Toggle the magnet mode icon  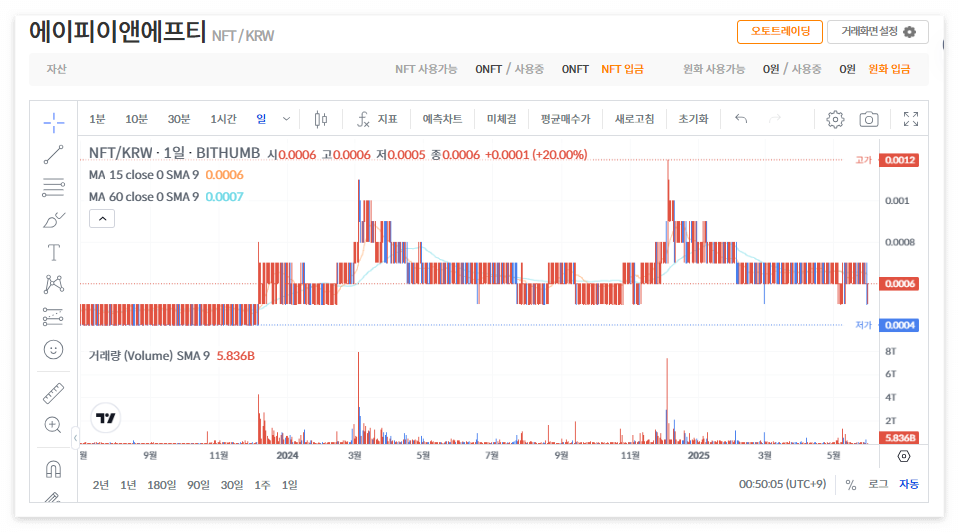pyautogui.click(x=54, y=469)
